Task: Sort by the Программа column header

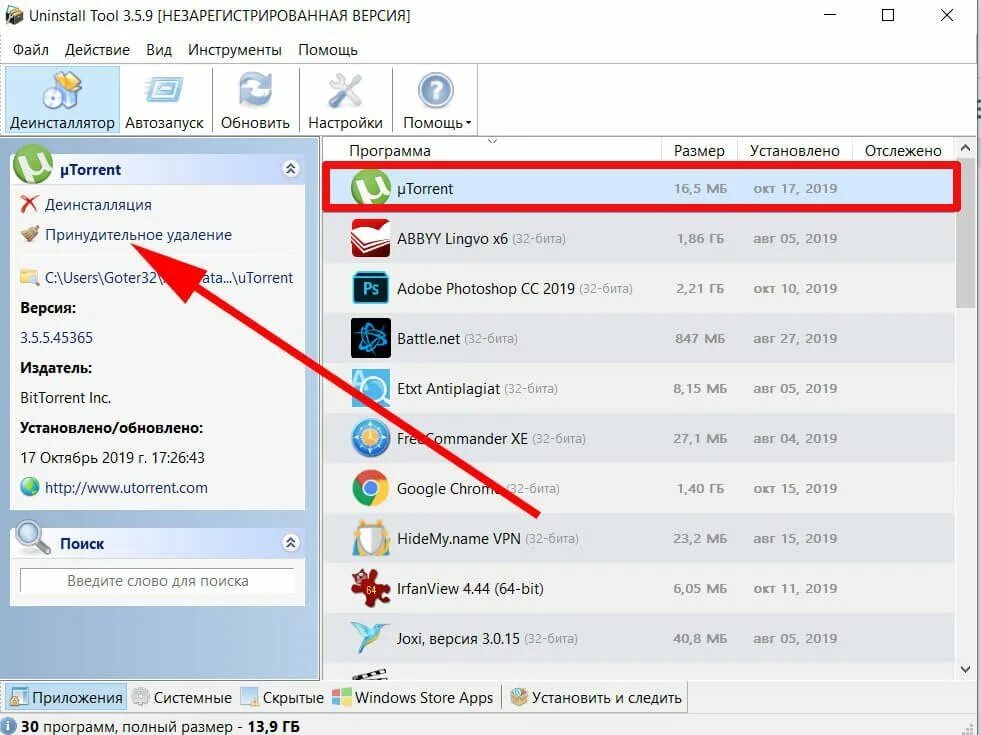Action: (x=389, y=151)
